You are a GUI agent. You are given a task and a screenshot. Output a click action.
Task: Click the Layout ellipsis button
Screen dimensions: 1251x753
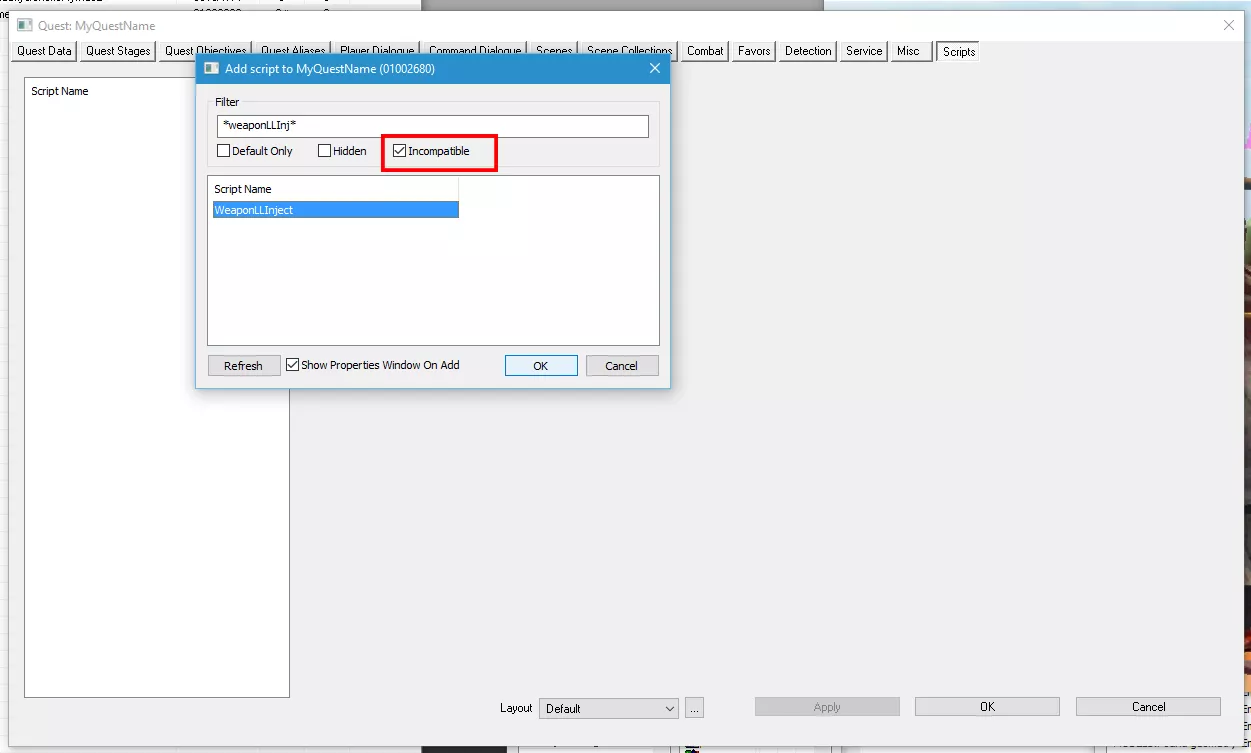pos(695,708)
